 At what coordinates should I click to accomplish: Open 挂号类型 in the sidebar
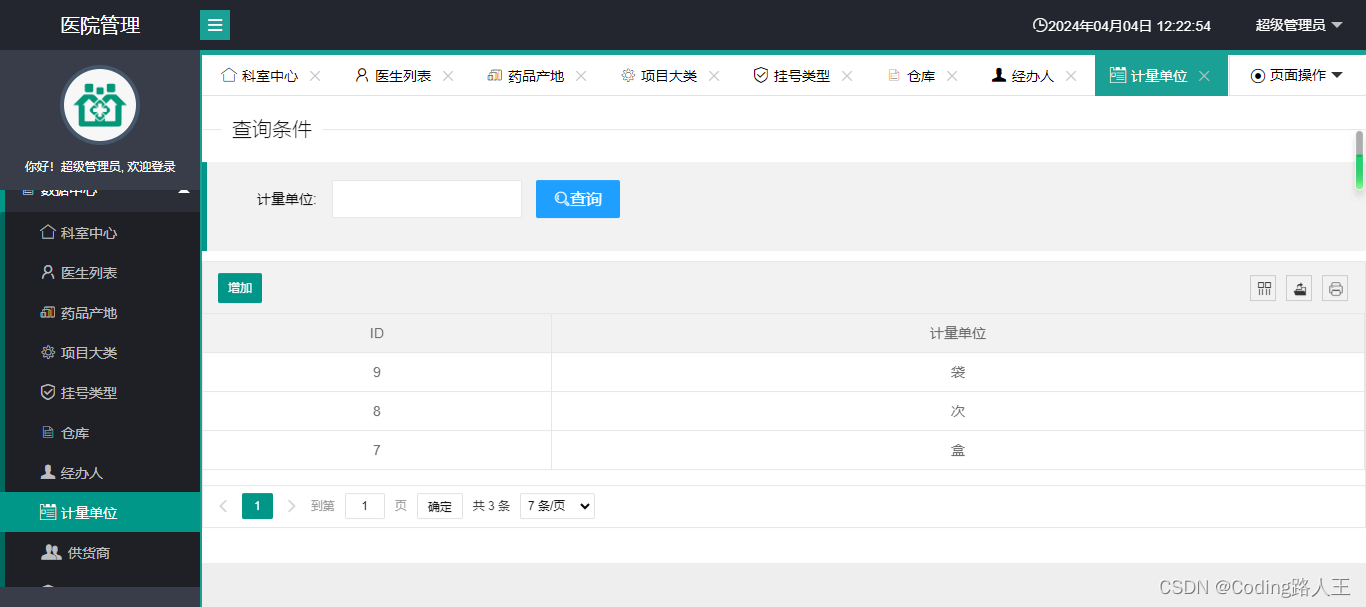click(100, 393)
